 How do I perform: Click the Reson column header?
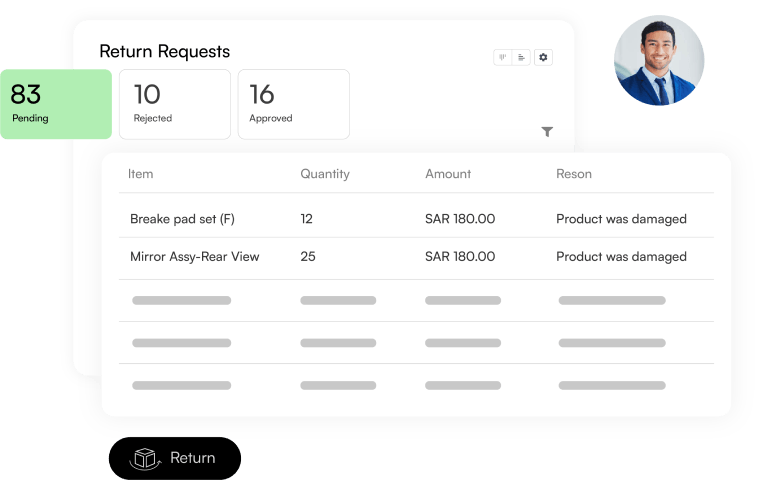click(574, 174)
